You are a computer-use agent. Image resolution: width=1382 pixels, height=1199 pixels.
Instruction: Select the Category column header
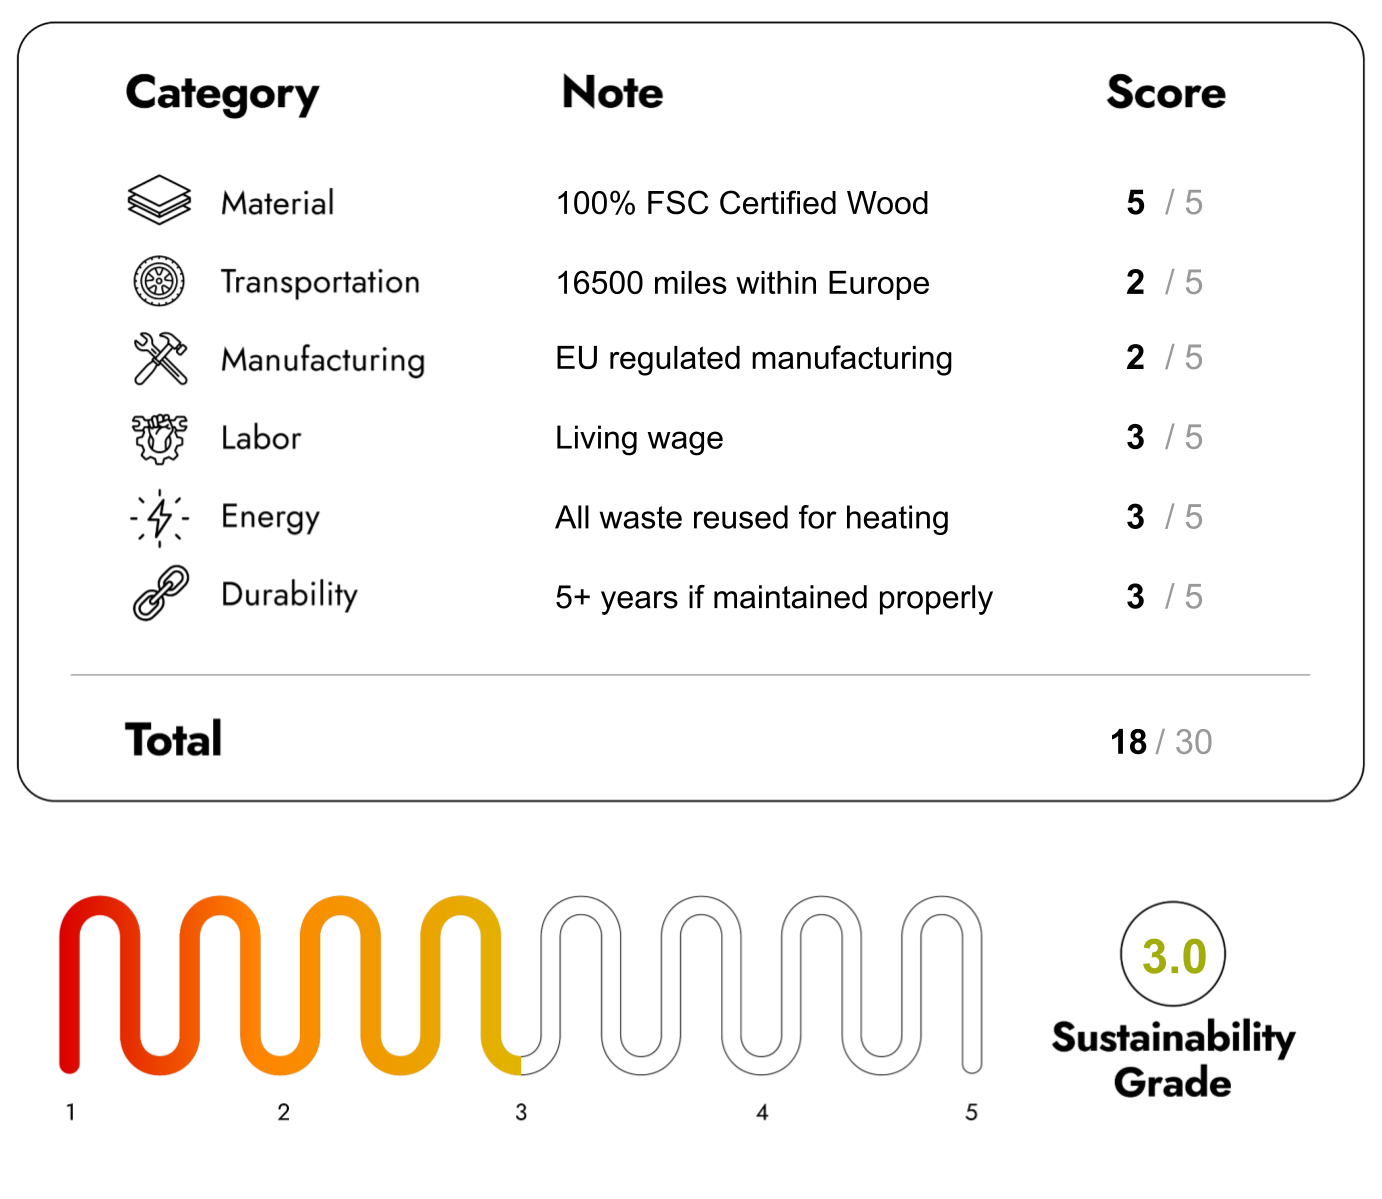pyautogui.click(x=222, y=94)
